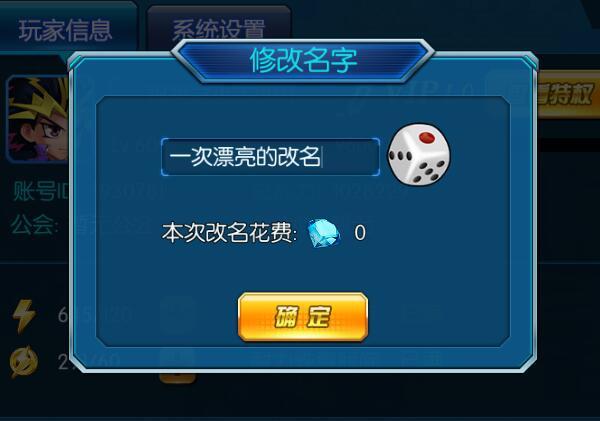This screenshot has height=421, width=600.
Task: Focus the name input field
Action: (x=271, y=157)
